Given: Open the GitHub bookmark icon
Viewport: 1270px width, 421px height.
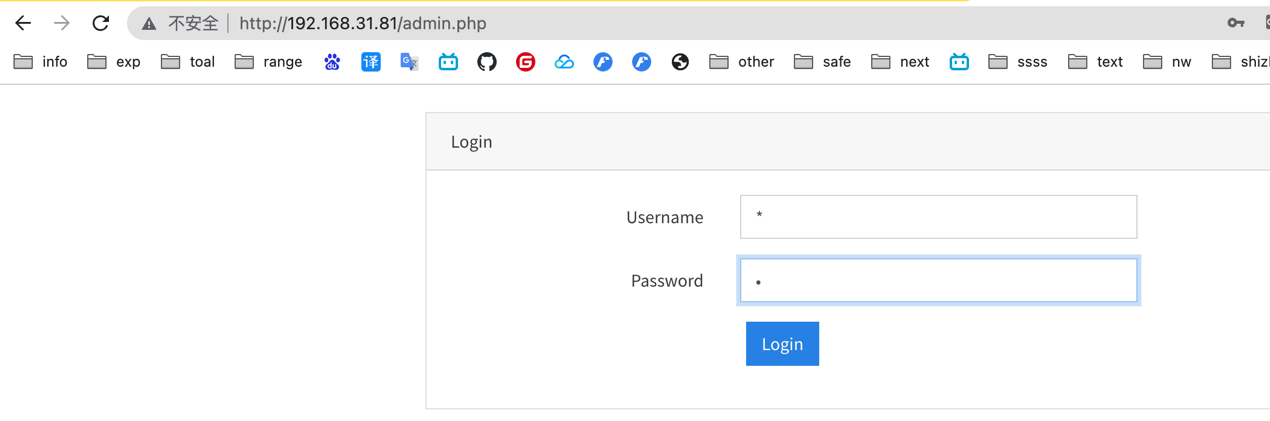Looking at the screenshot, I should pos(487,62).
